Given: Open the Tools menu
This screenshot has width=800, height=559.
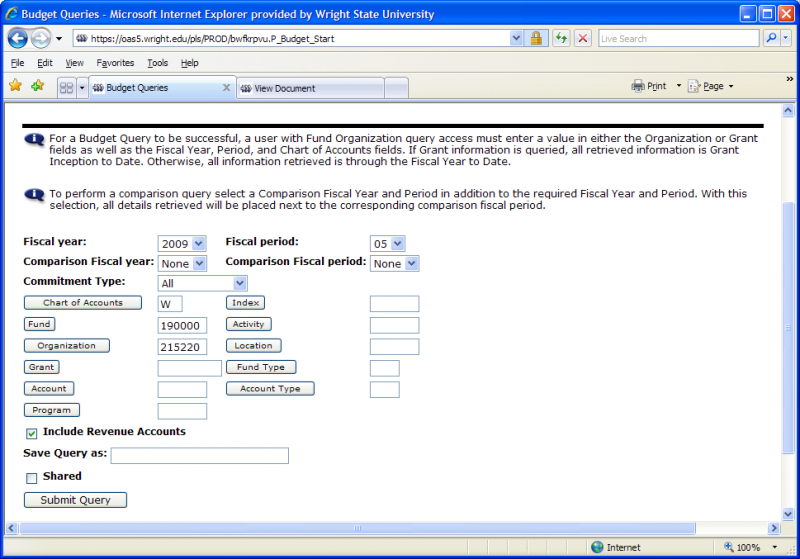Looking at the screenshot, I should click(x=158, y=63).
